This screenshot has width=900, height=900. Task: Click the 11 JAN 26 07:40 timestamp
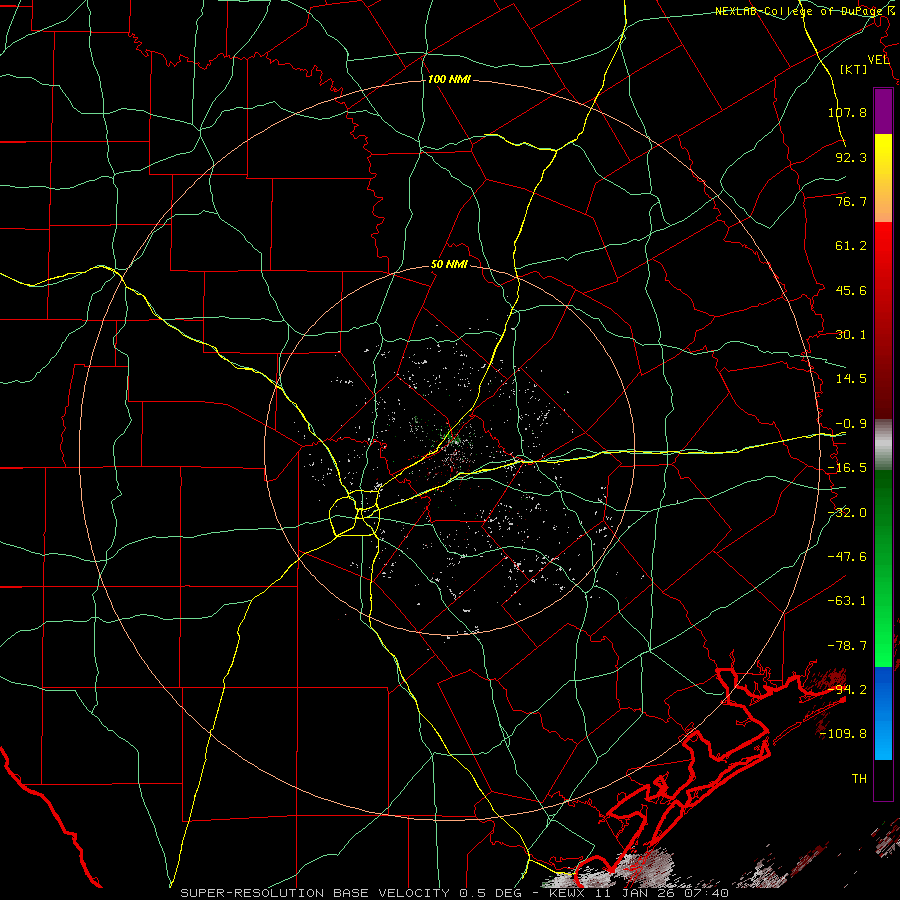point(660,893)
